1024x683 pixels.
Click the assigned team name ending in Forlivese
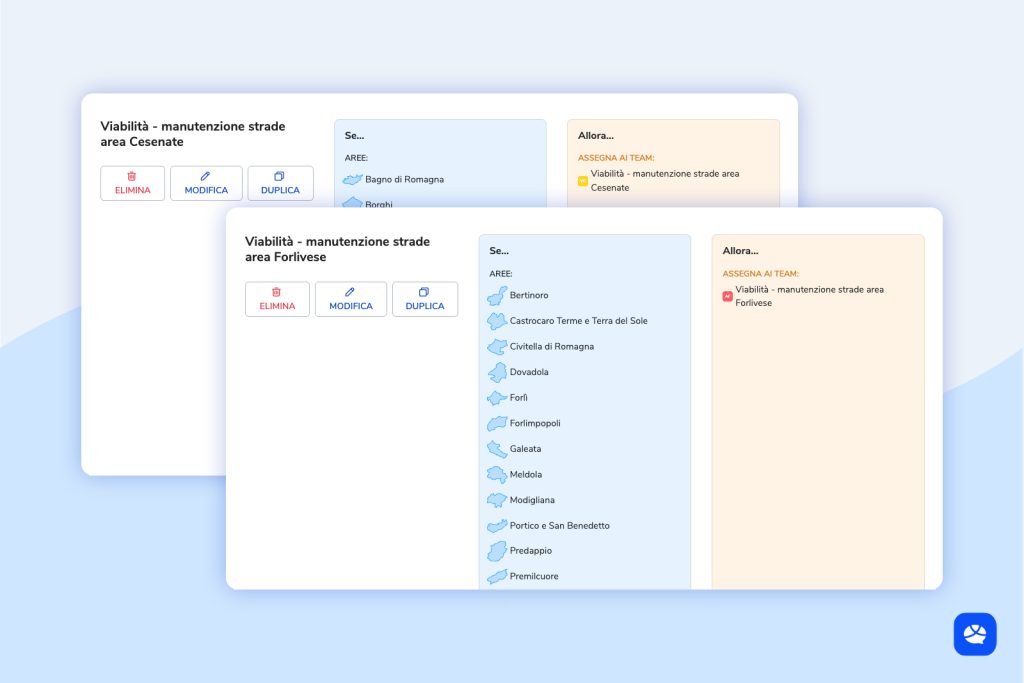click(810, 296)
